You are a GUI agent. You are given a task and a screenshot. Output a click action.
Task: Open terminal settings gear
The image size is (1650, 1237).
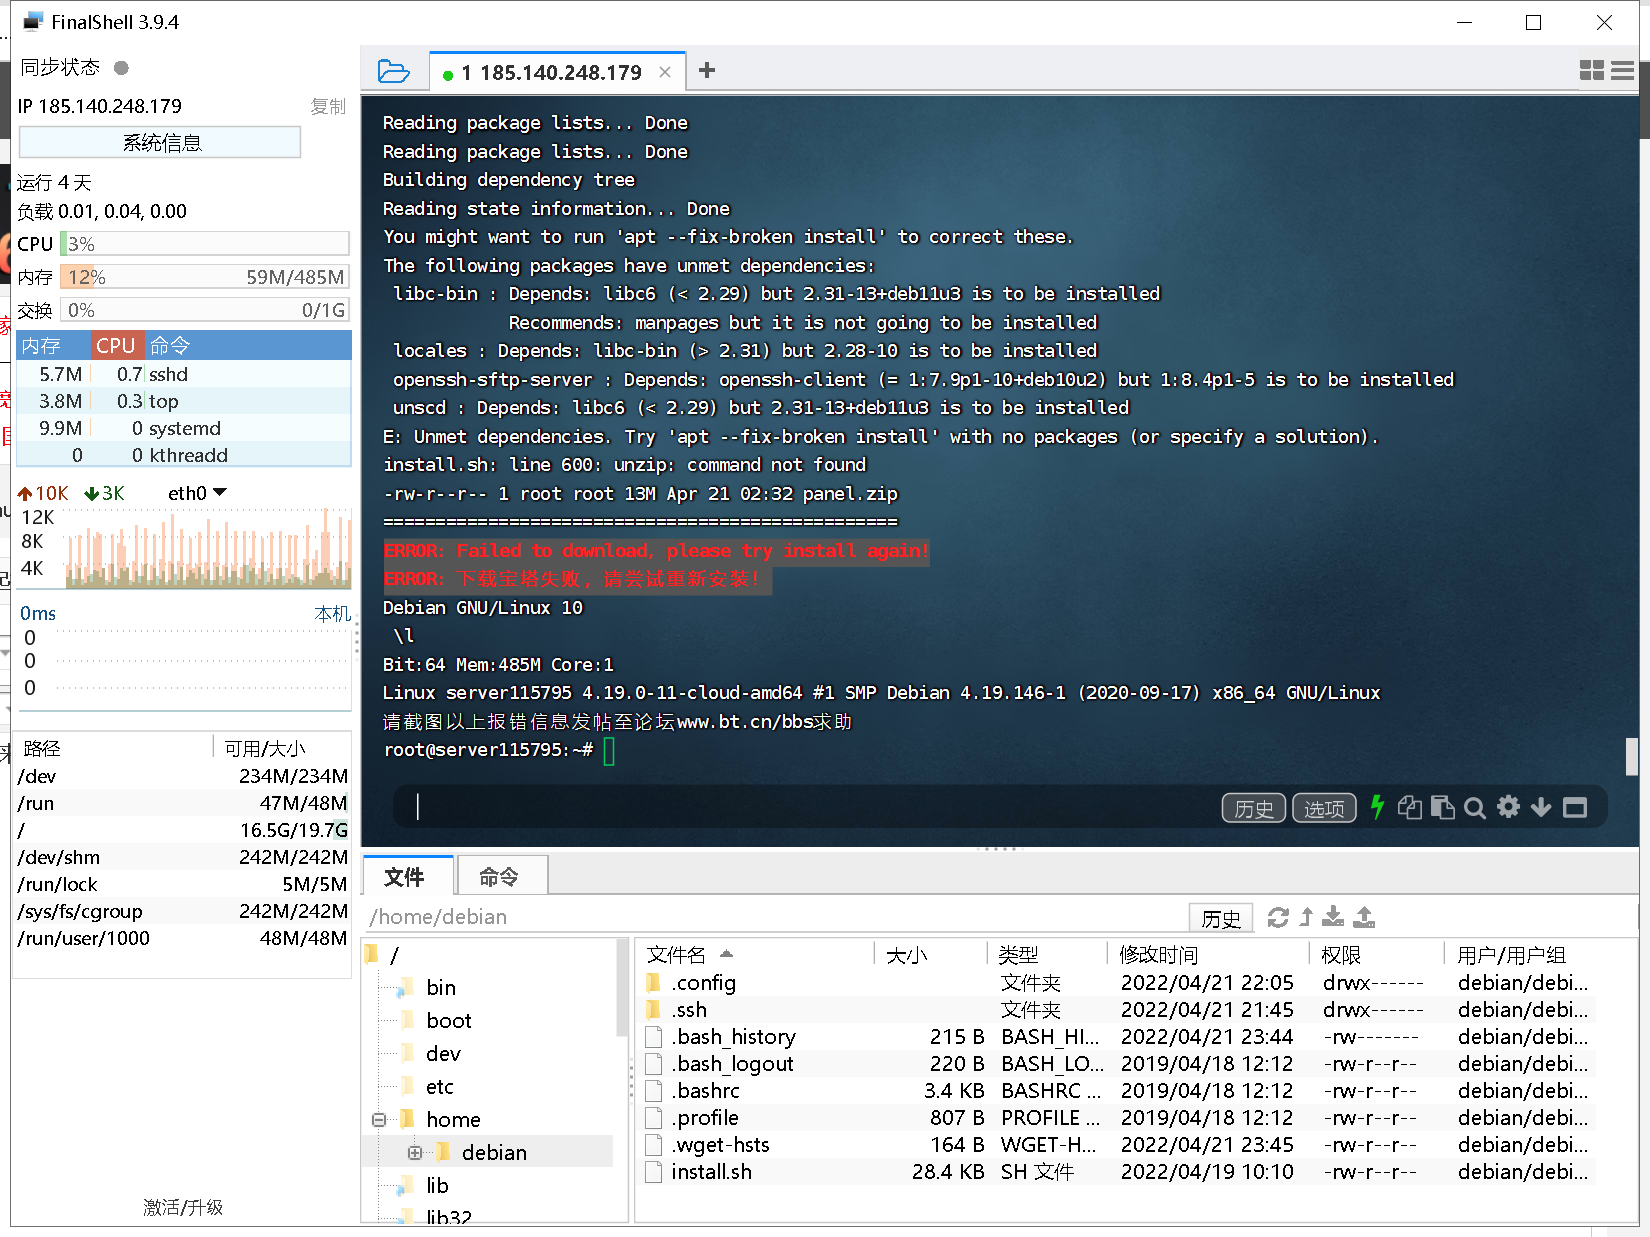click(1509, 807)
